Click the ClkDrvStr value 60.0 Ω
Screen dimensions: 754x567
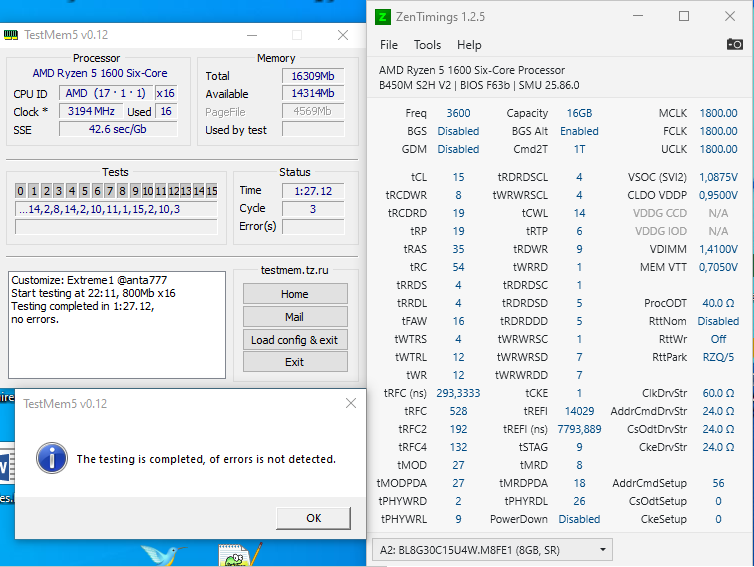click(718, 393)
